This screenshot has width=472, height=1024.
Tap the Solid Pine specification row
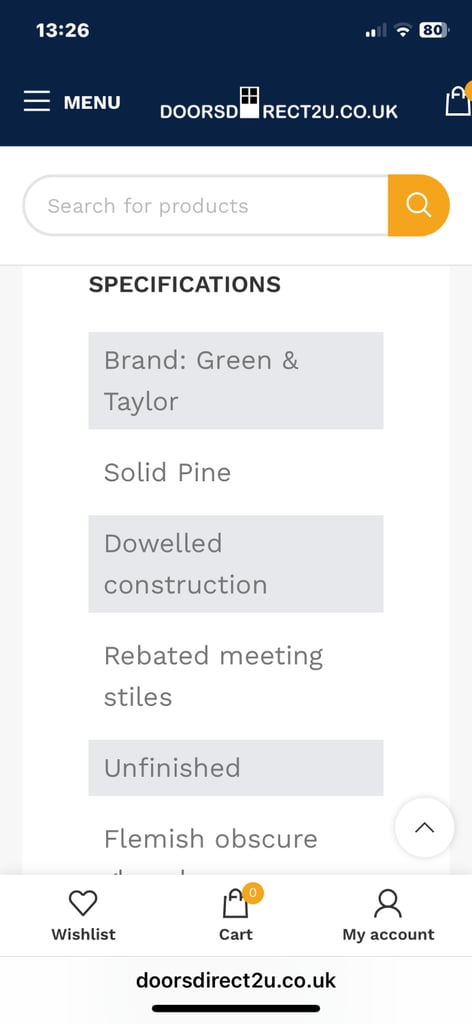236,472
